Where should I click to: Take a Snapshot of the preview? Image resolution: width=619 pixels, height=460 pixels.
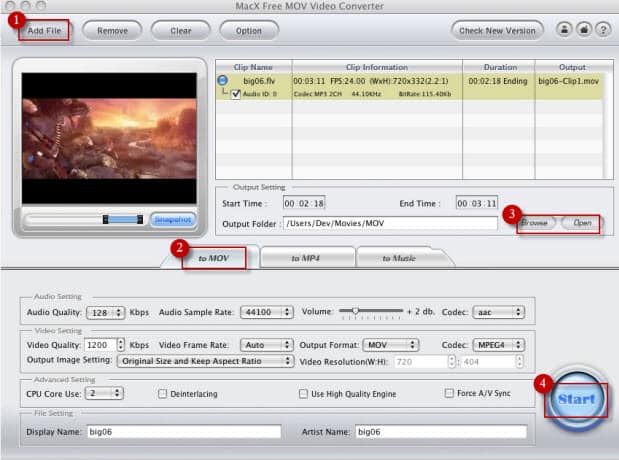click(173, 220)
